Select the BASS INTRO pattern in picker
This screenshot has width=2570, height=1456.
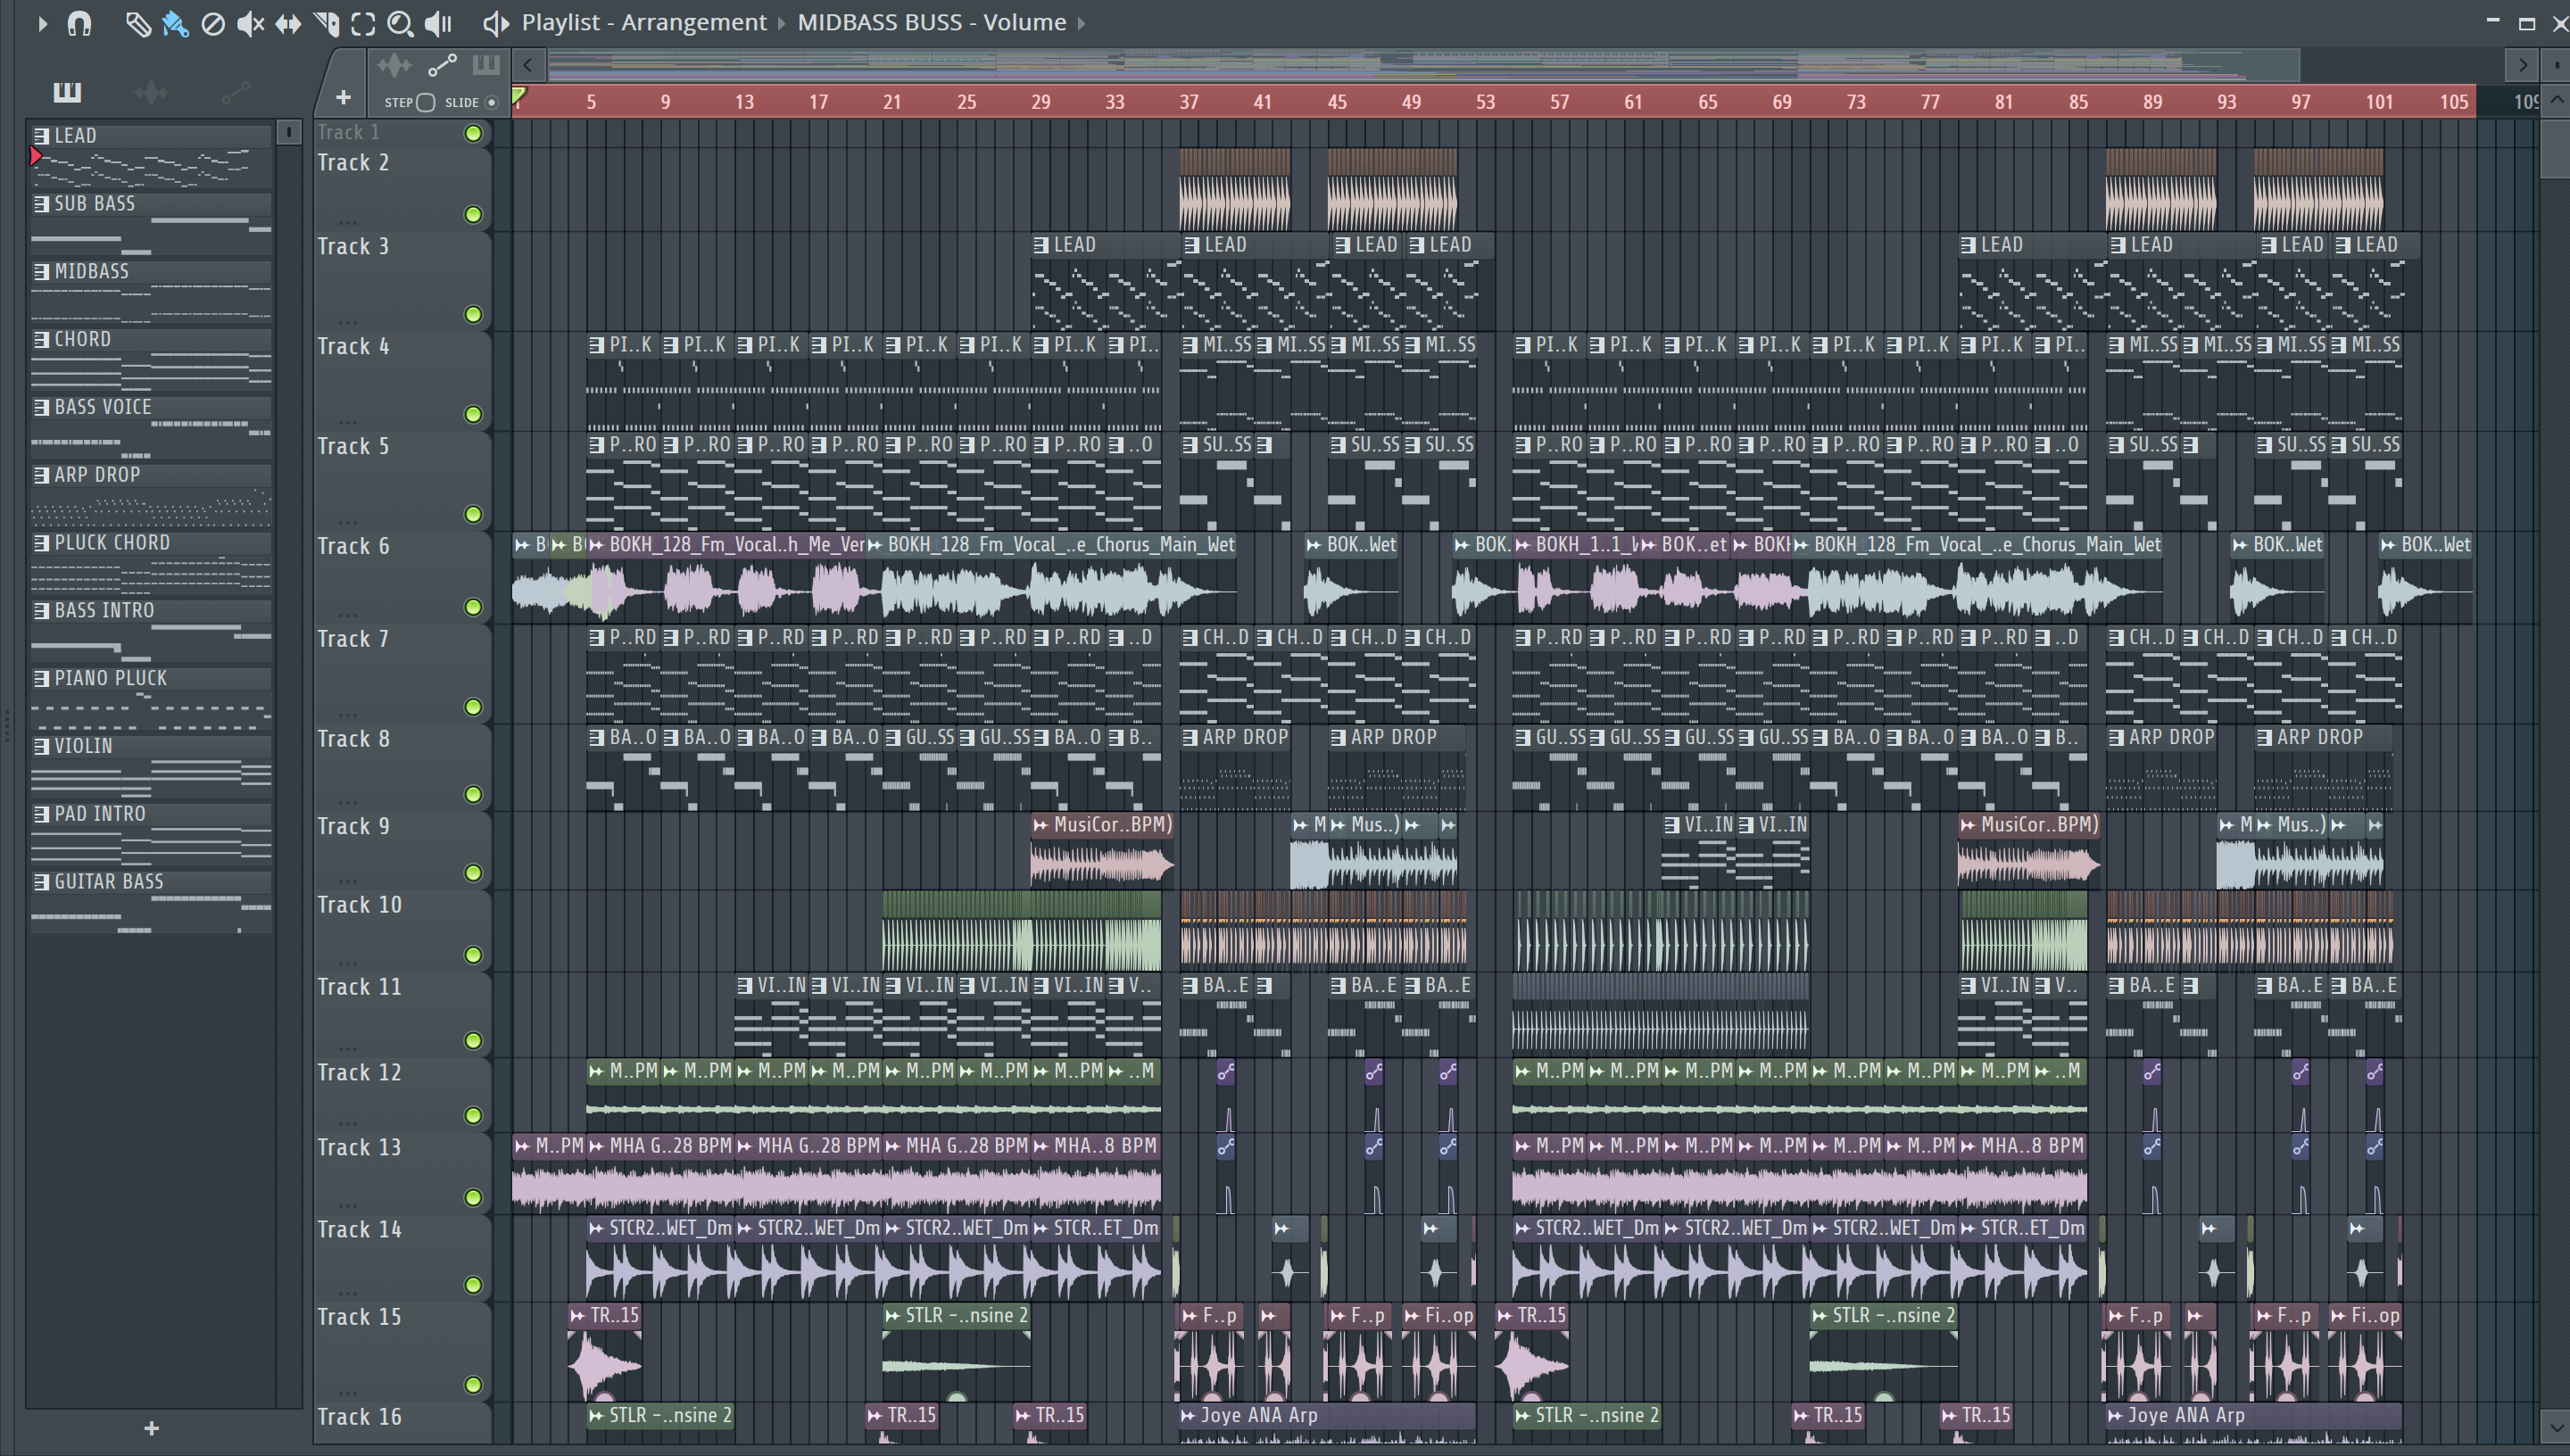[x=151, y=631]
